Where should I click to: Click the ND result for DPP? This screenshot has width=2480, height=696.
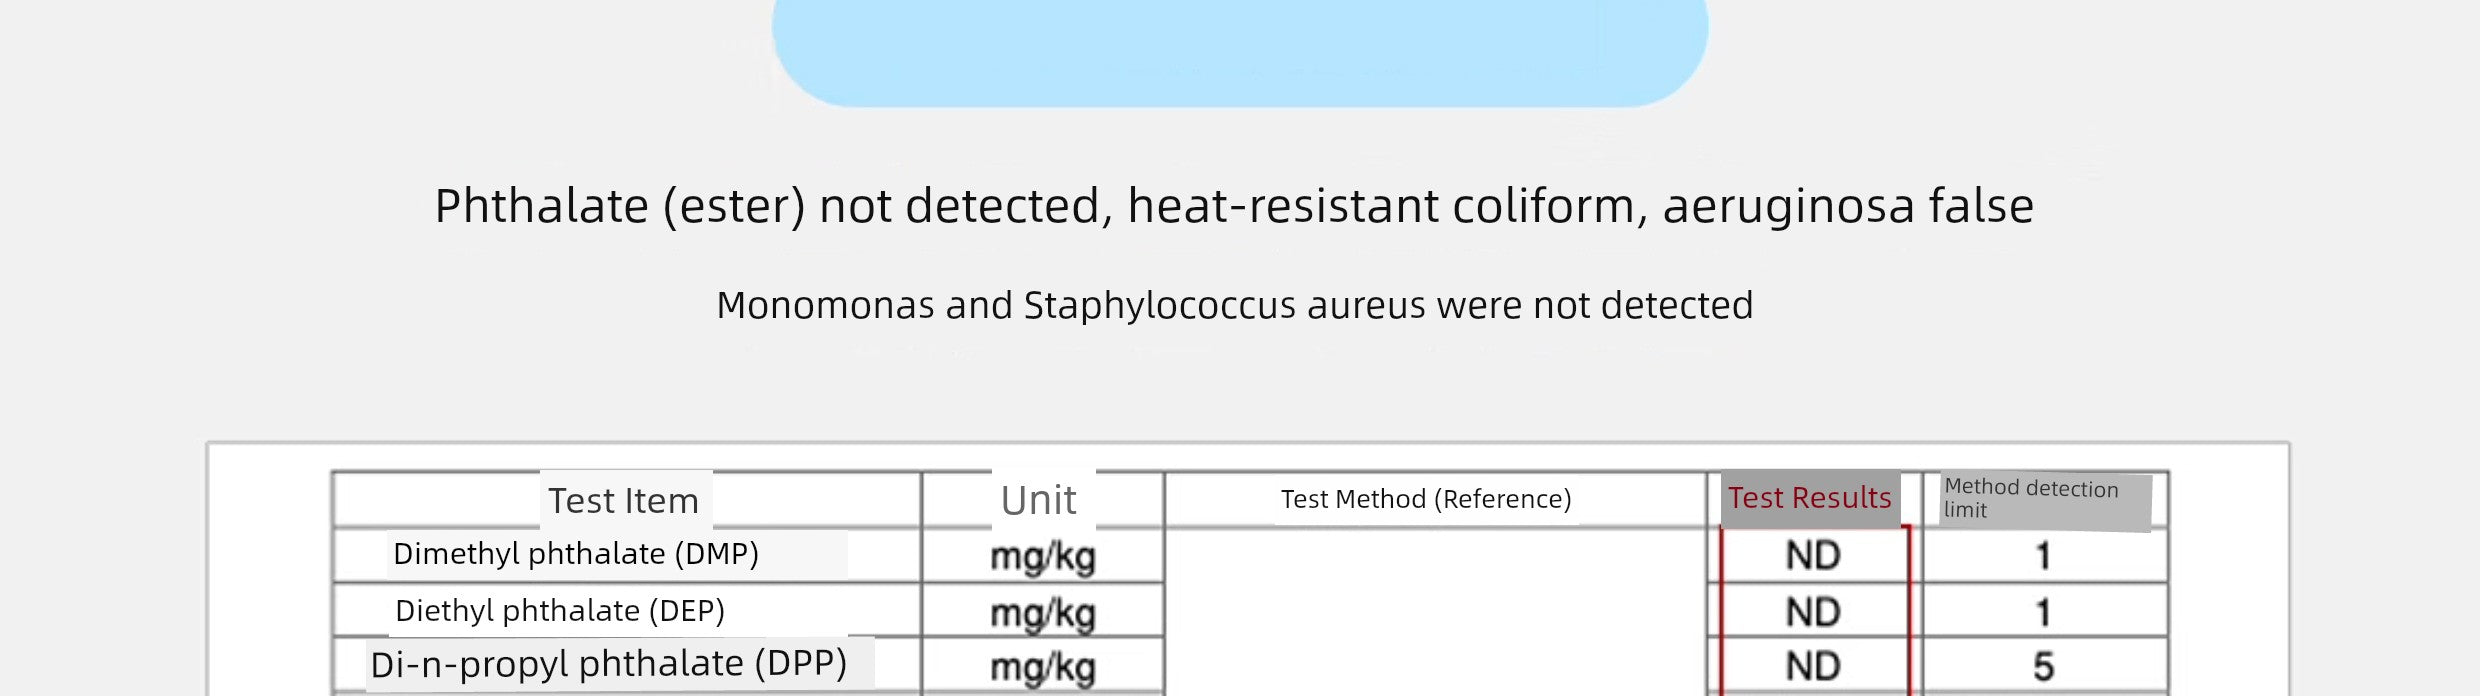tap(1813, 666)
